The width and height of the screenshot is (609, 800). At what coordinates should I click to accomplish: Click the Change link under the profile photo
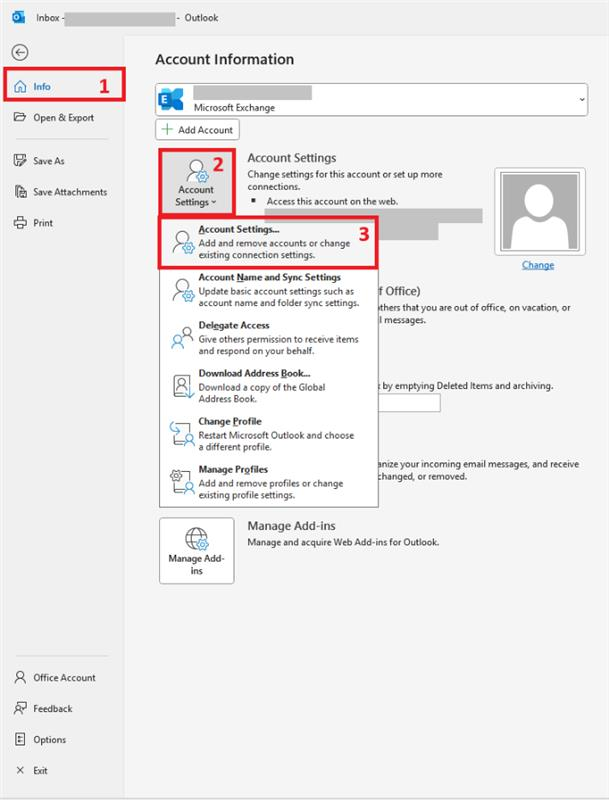(x=538, y=265)
